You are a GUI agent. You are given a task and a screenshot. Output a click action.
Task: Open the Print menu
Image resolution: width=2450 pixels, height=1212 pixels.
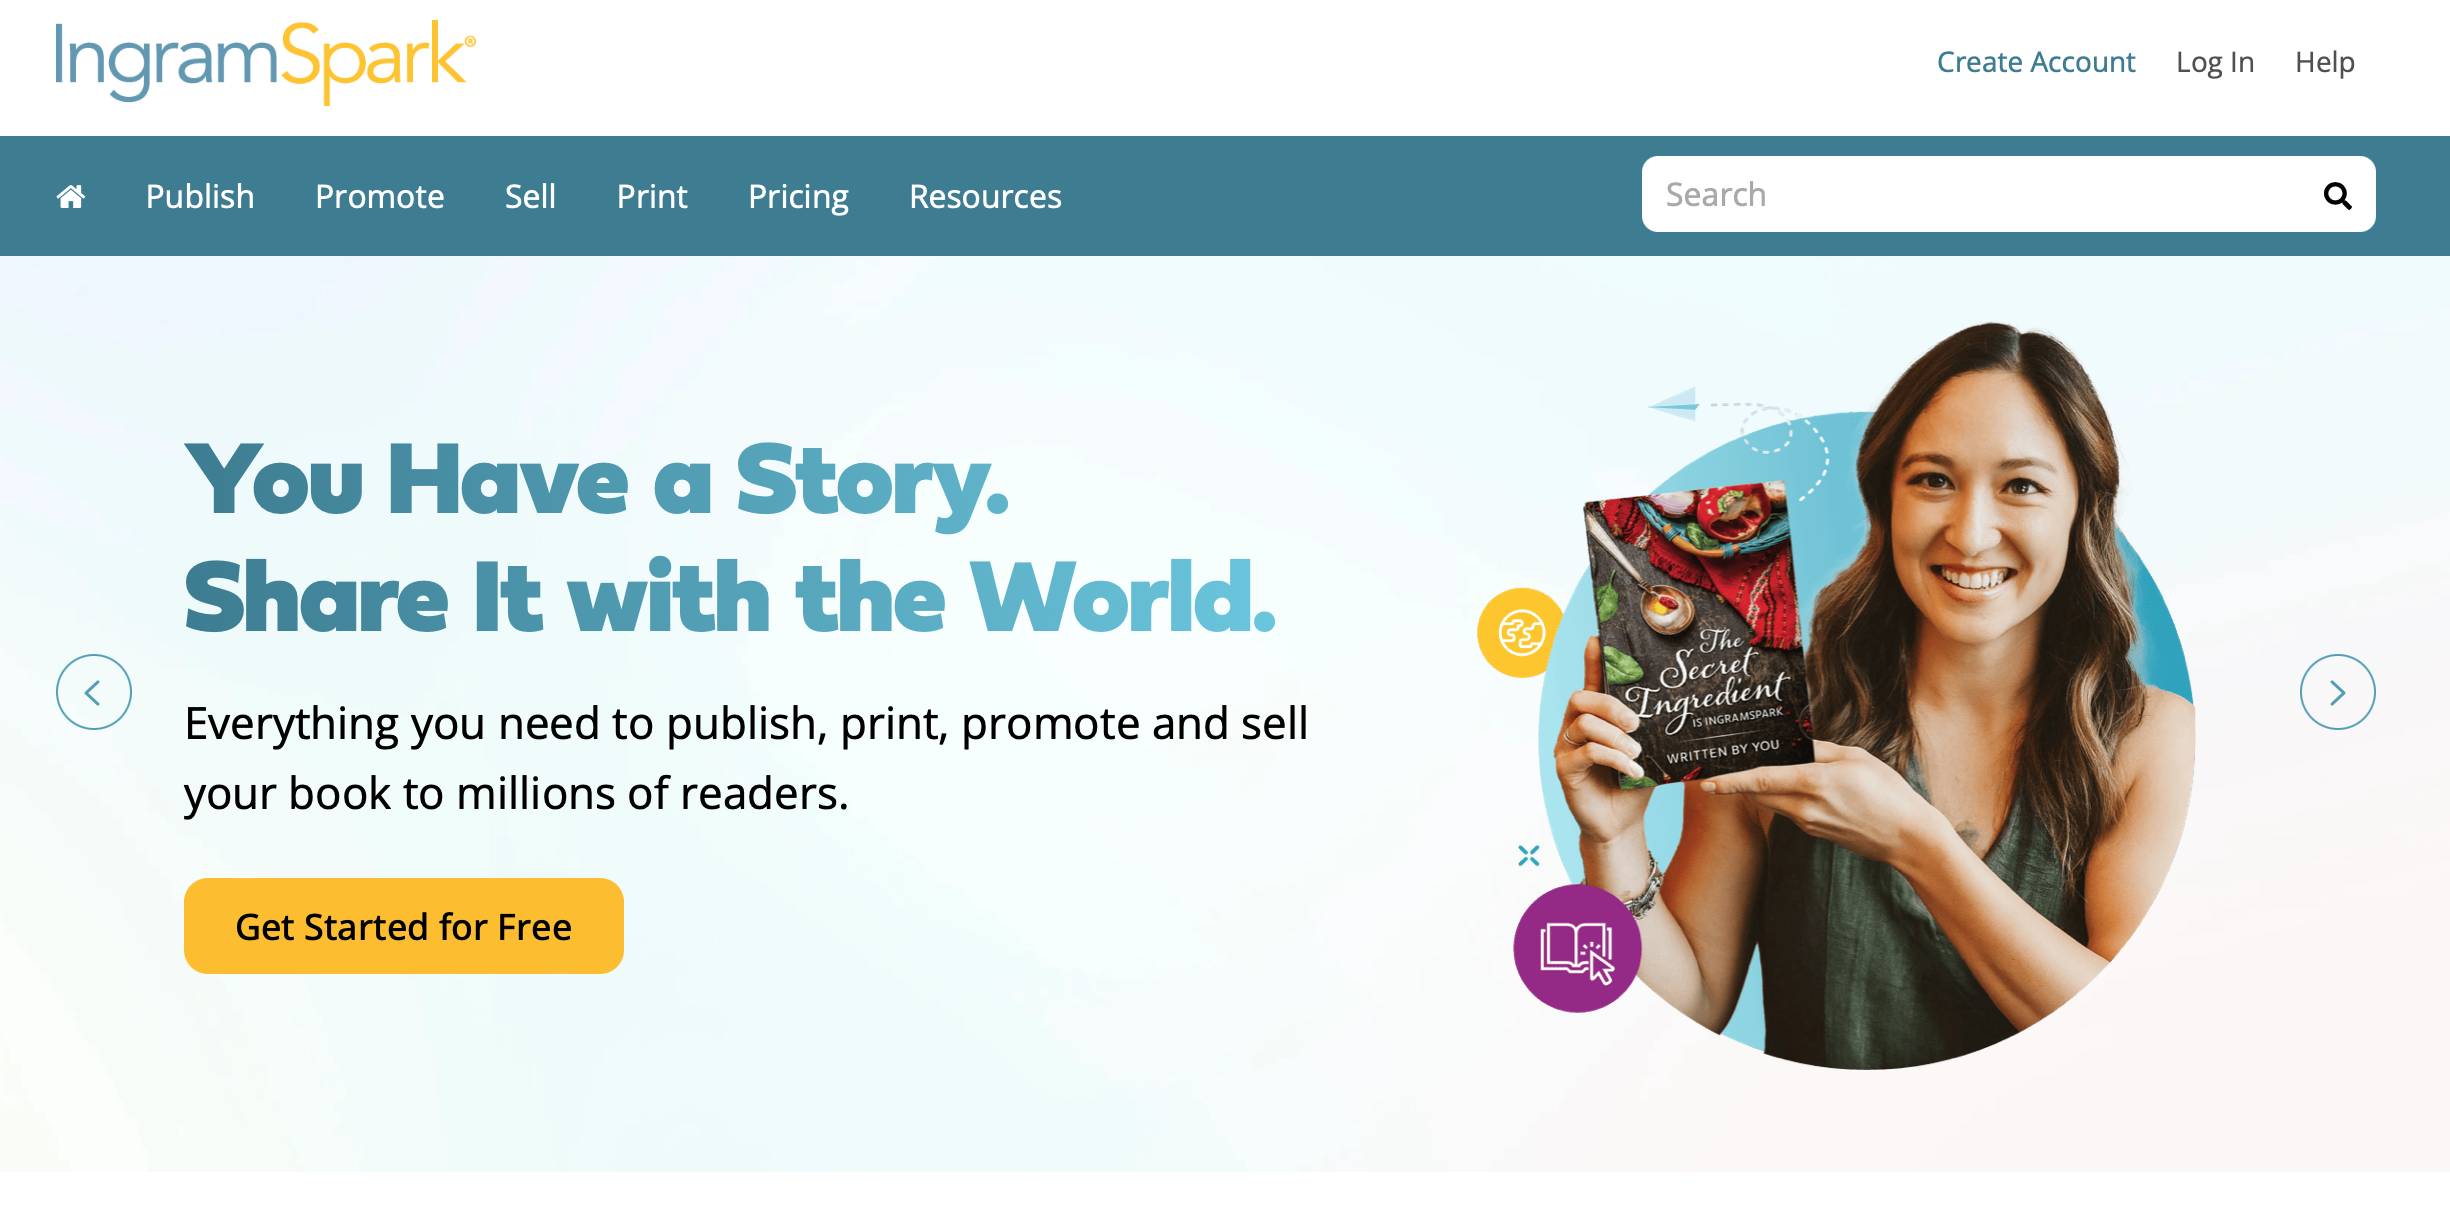pos(652,196)
